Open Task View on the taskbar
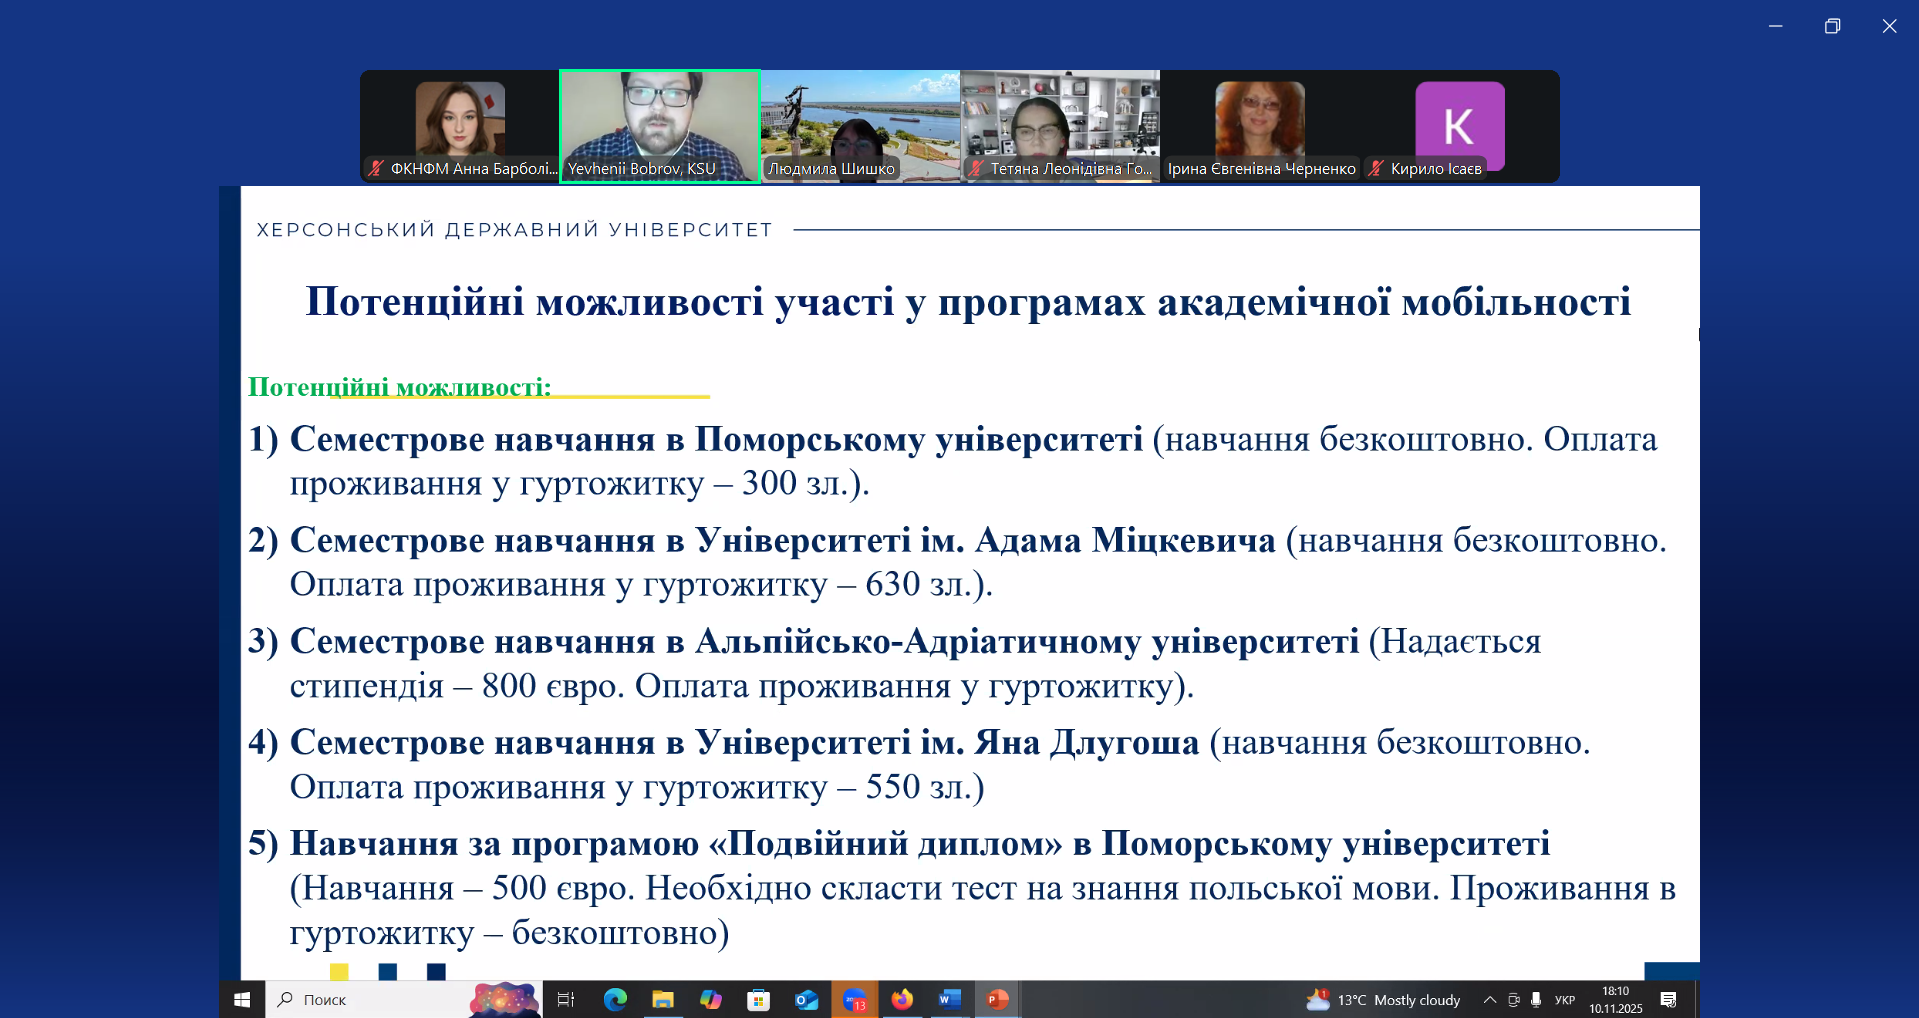The height and width of the screenshot is (1018, 1919). (x=567, y=999)
